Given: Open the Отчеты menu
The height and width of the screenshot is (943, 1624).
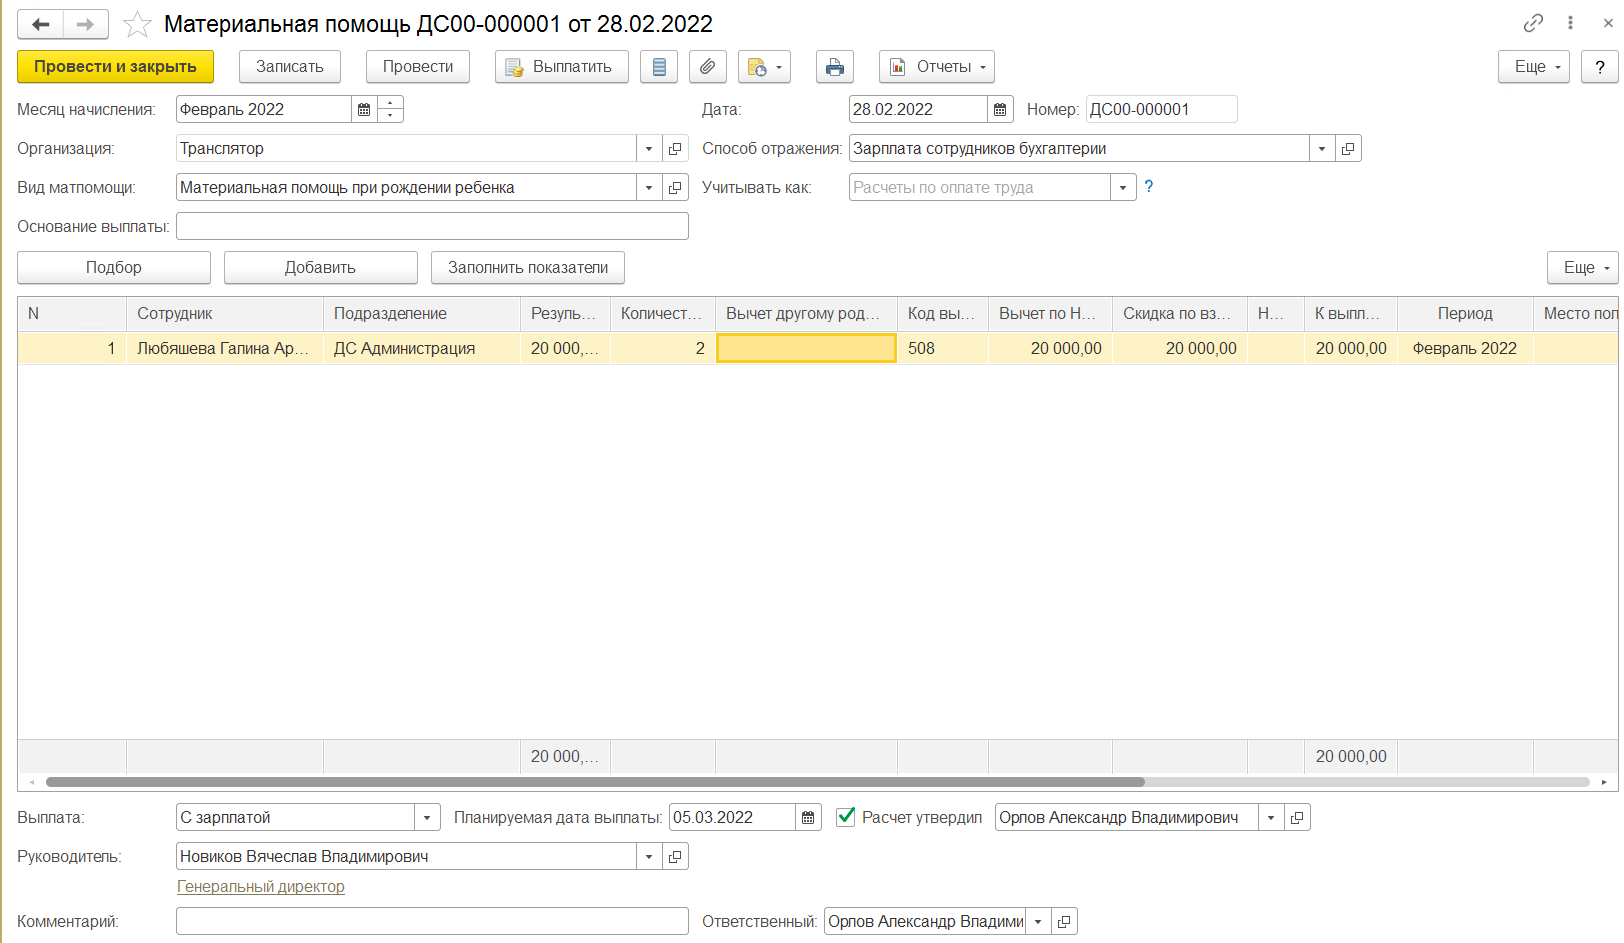Looking at the screenshot, I should pyautogui.click(x=937, y=67).
